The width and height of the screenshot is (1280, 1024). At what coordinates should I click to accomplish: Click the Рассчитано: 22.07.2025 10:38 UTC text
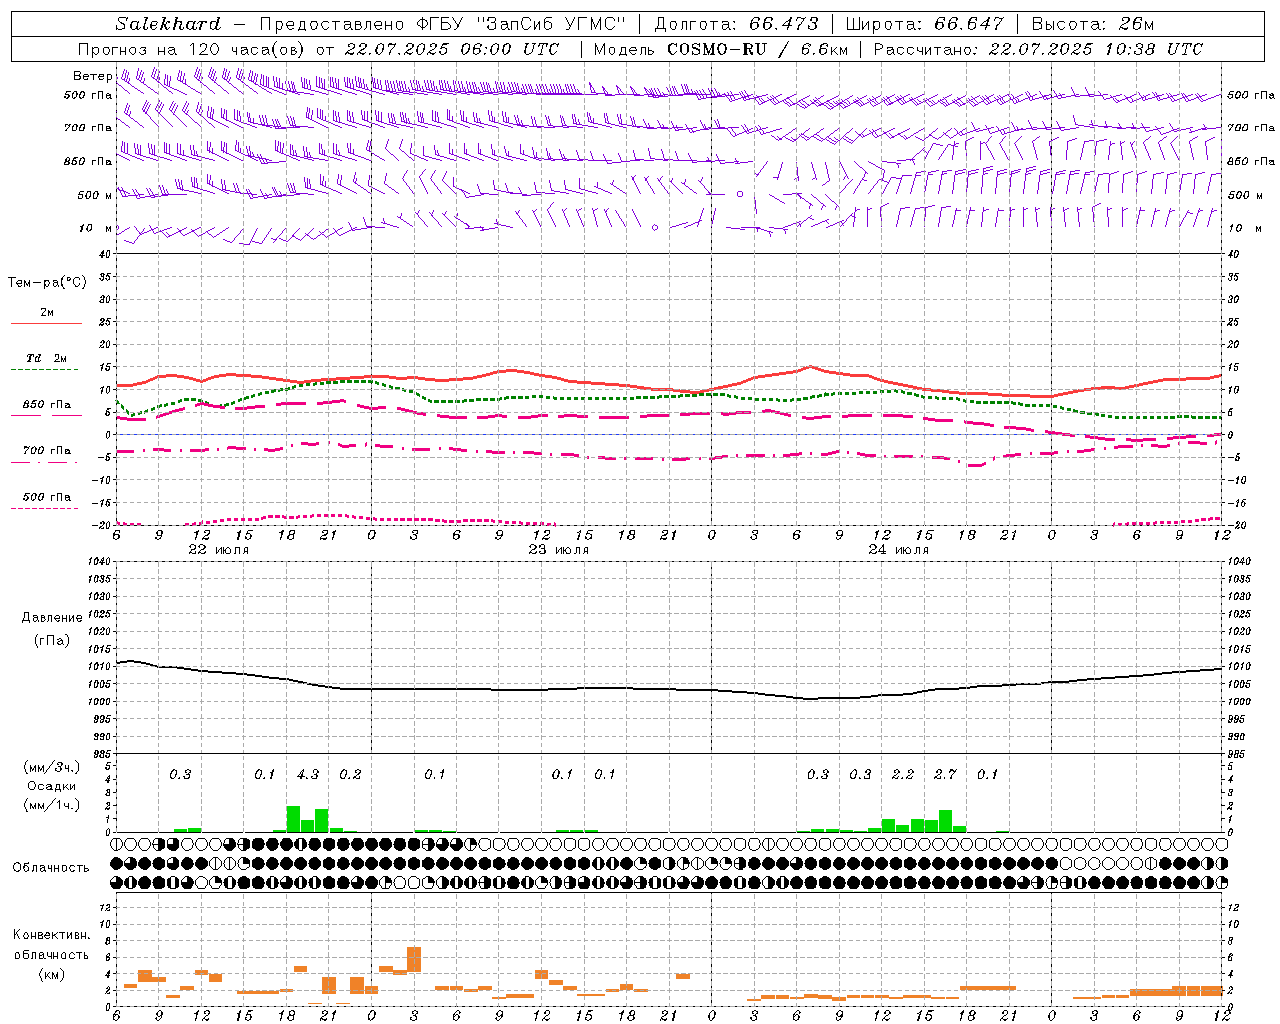point(1038,49)
